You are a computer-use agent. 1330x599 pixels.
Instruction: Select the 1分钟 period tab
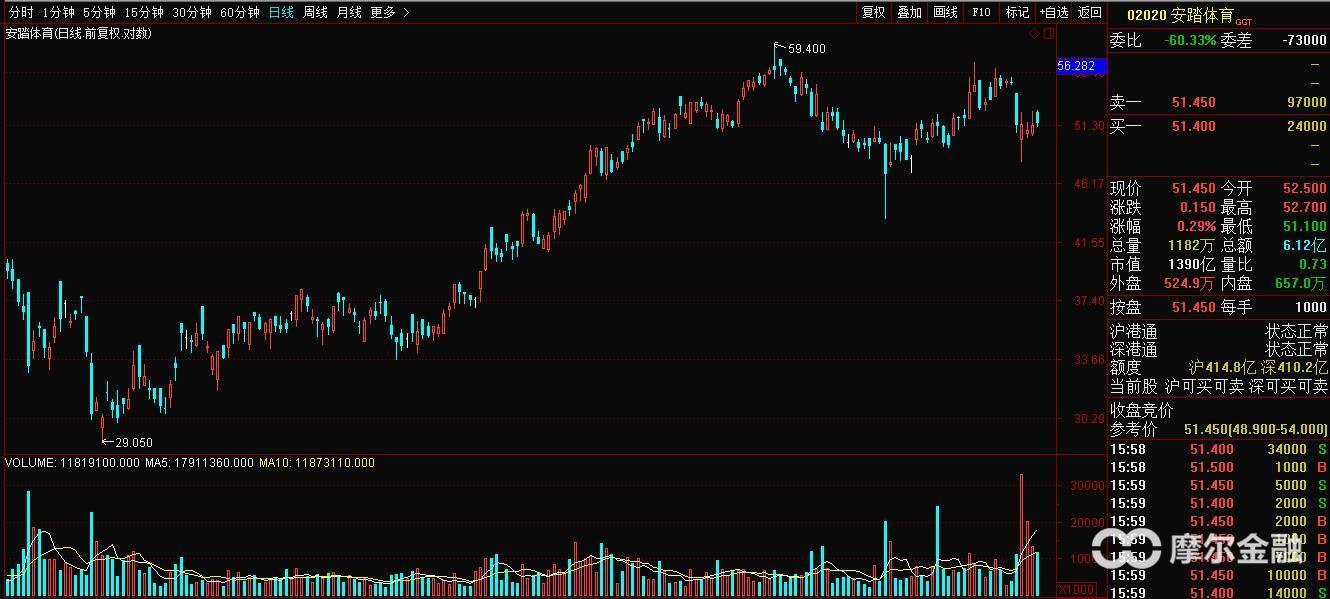(x=58, y=12)
